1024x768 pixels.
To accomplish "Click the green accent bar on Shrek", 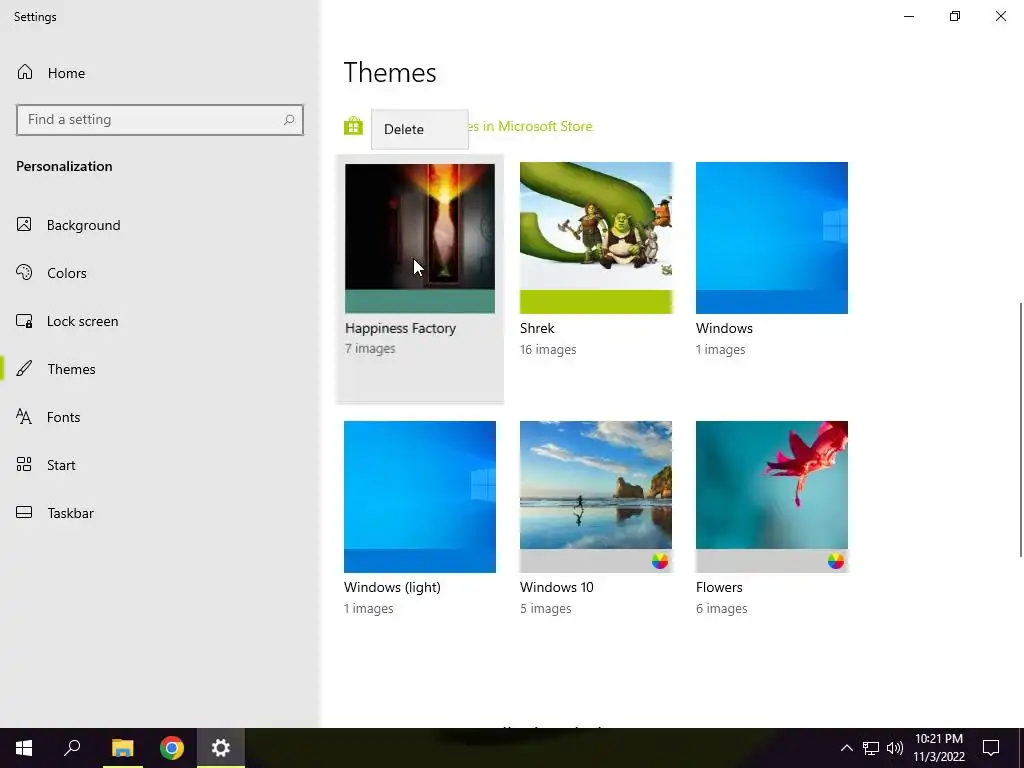I will [x=596, y=302].
